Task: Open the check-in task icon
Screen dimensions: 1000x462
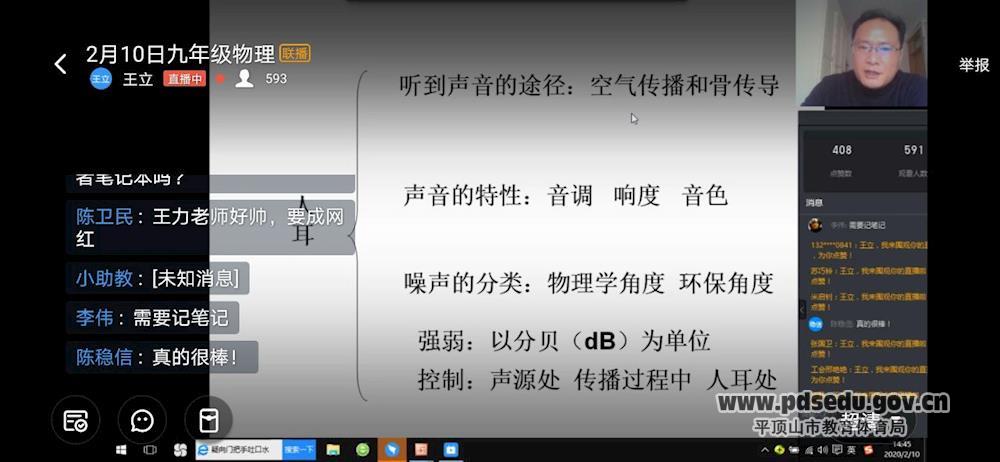Action: 76,420
